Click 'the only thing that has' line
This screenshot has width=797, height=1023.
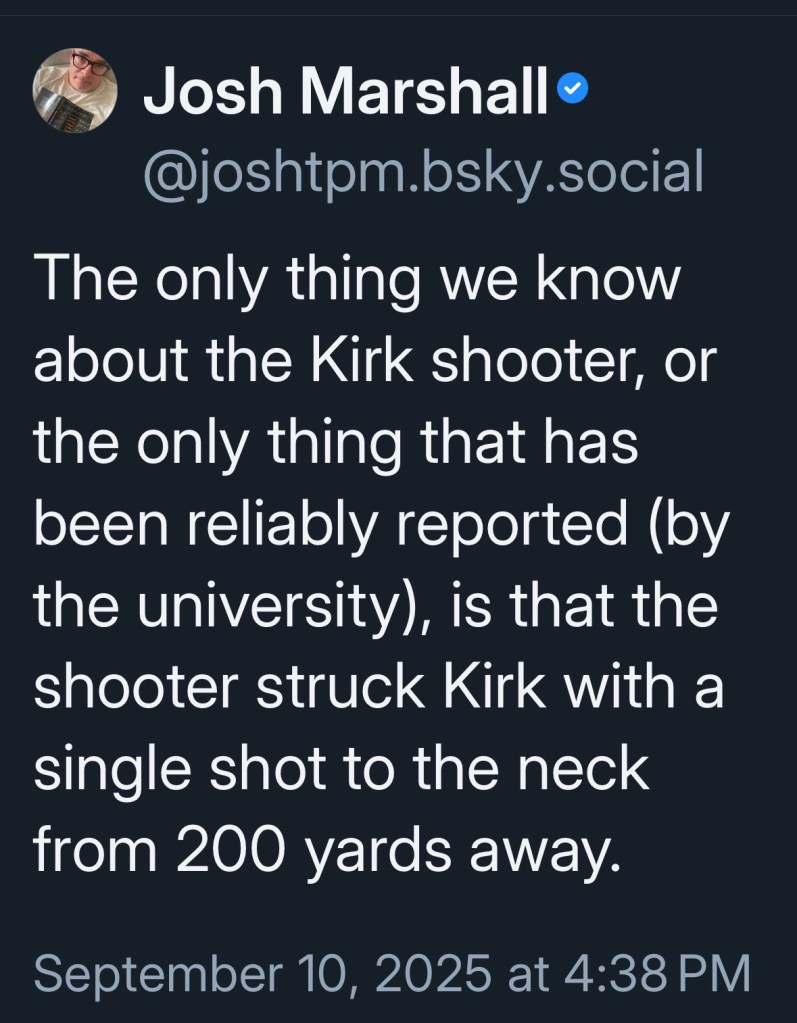point(336,445)
